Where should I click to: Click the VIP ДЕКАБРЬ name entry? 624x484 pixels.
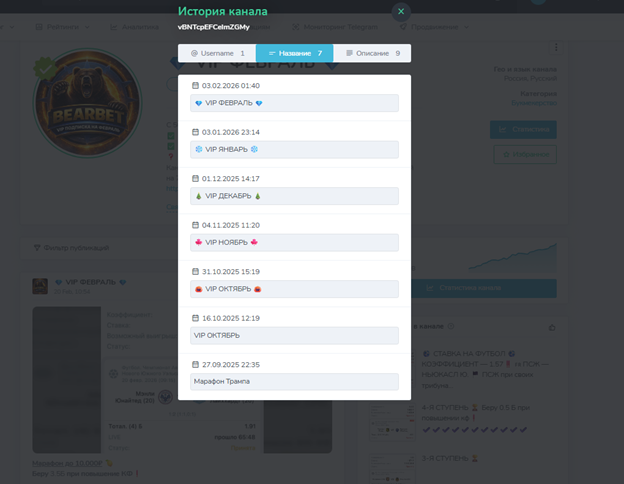[x=294, y=196]
